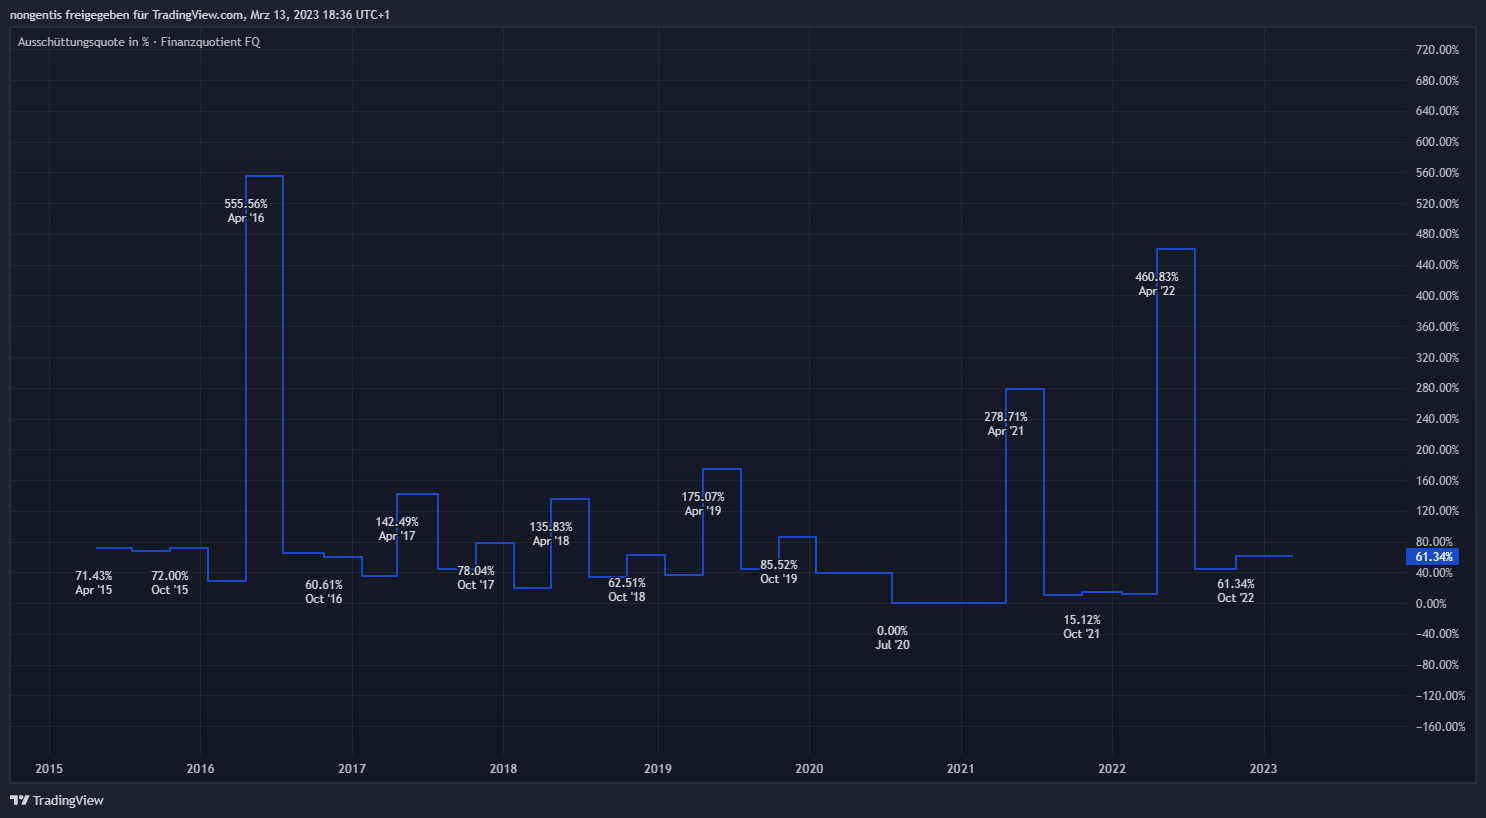This screenshot has height=818, width=1486.
Task: Click the TradingView logo icon
Action: 19,800
